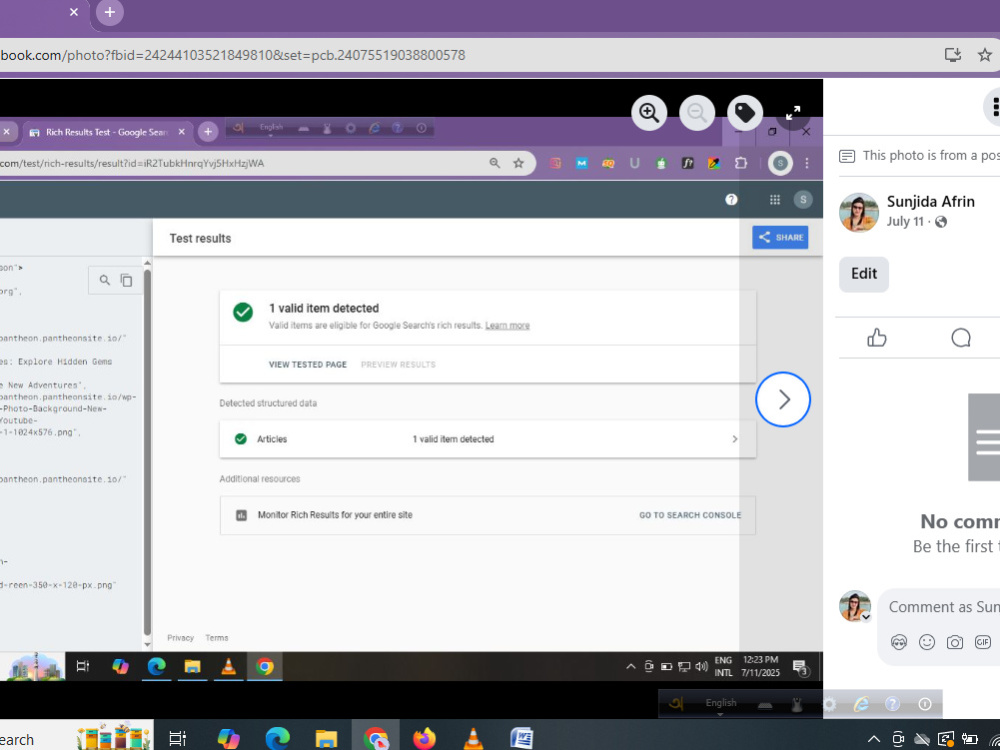1000x750 pixels.
Task: Click the OneDrive cloud tray icon
Action: [x=922, y=739]
